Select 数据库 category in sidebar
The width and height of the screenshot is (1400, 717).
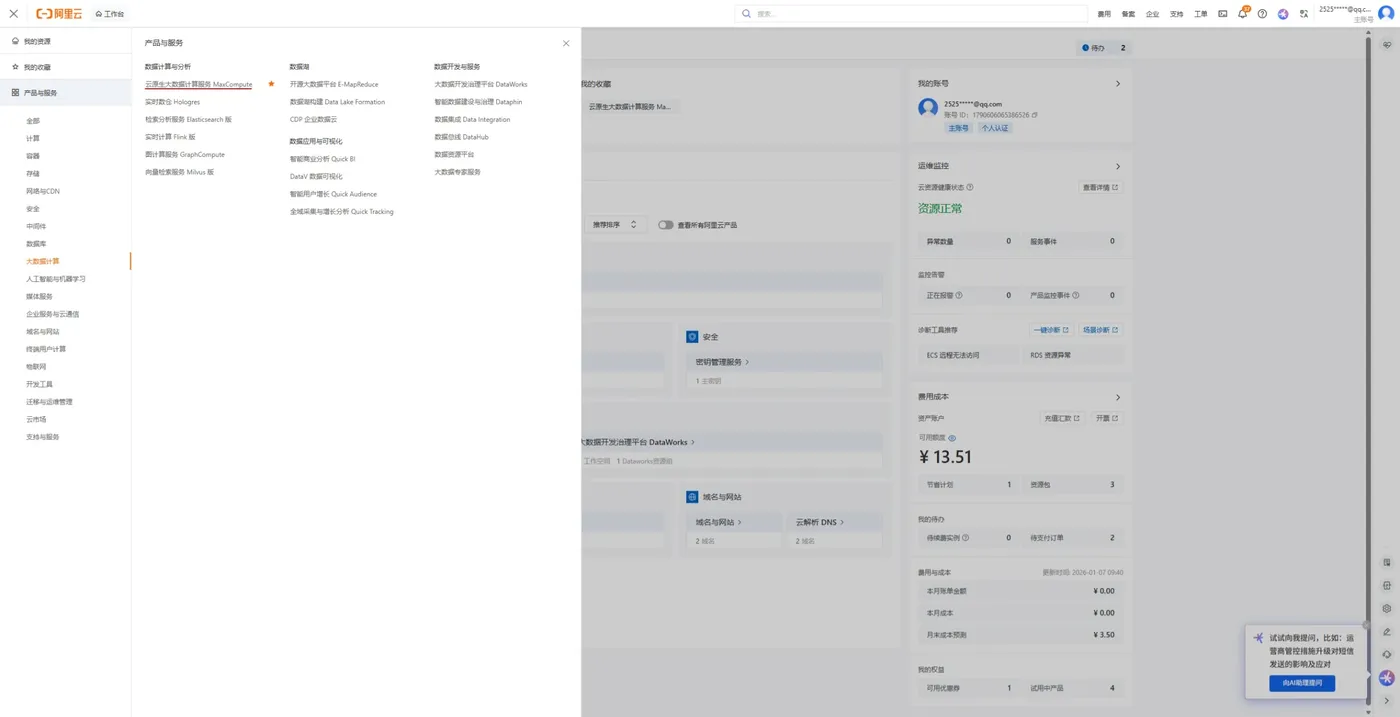[x=36, y=244]
